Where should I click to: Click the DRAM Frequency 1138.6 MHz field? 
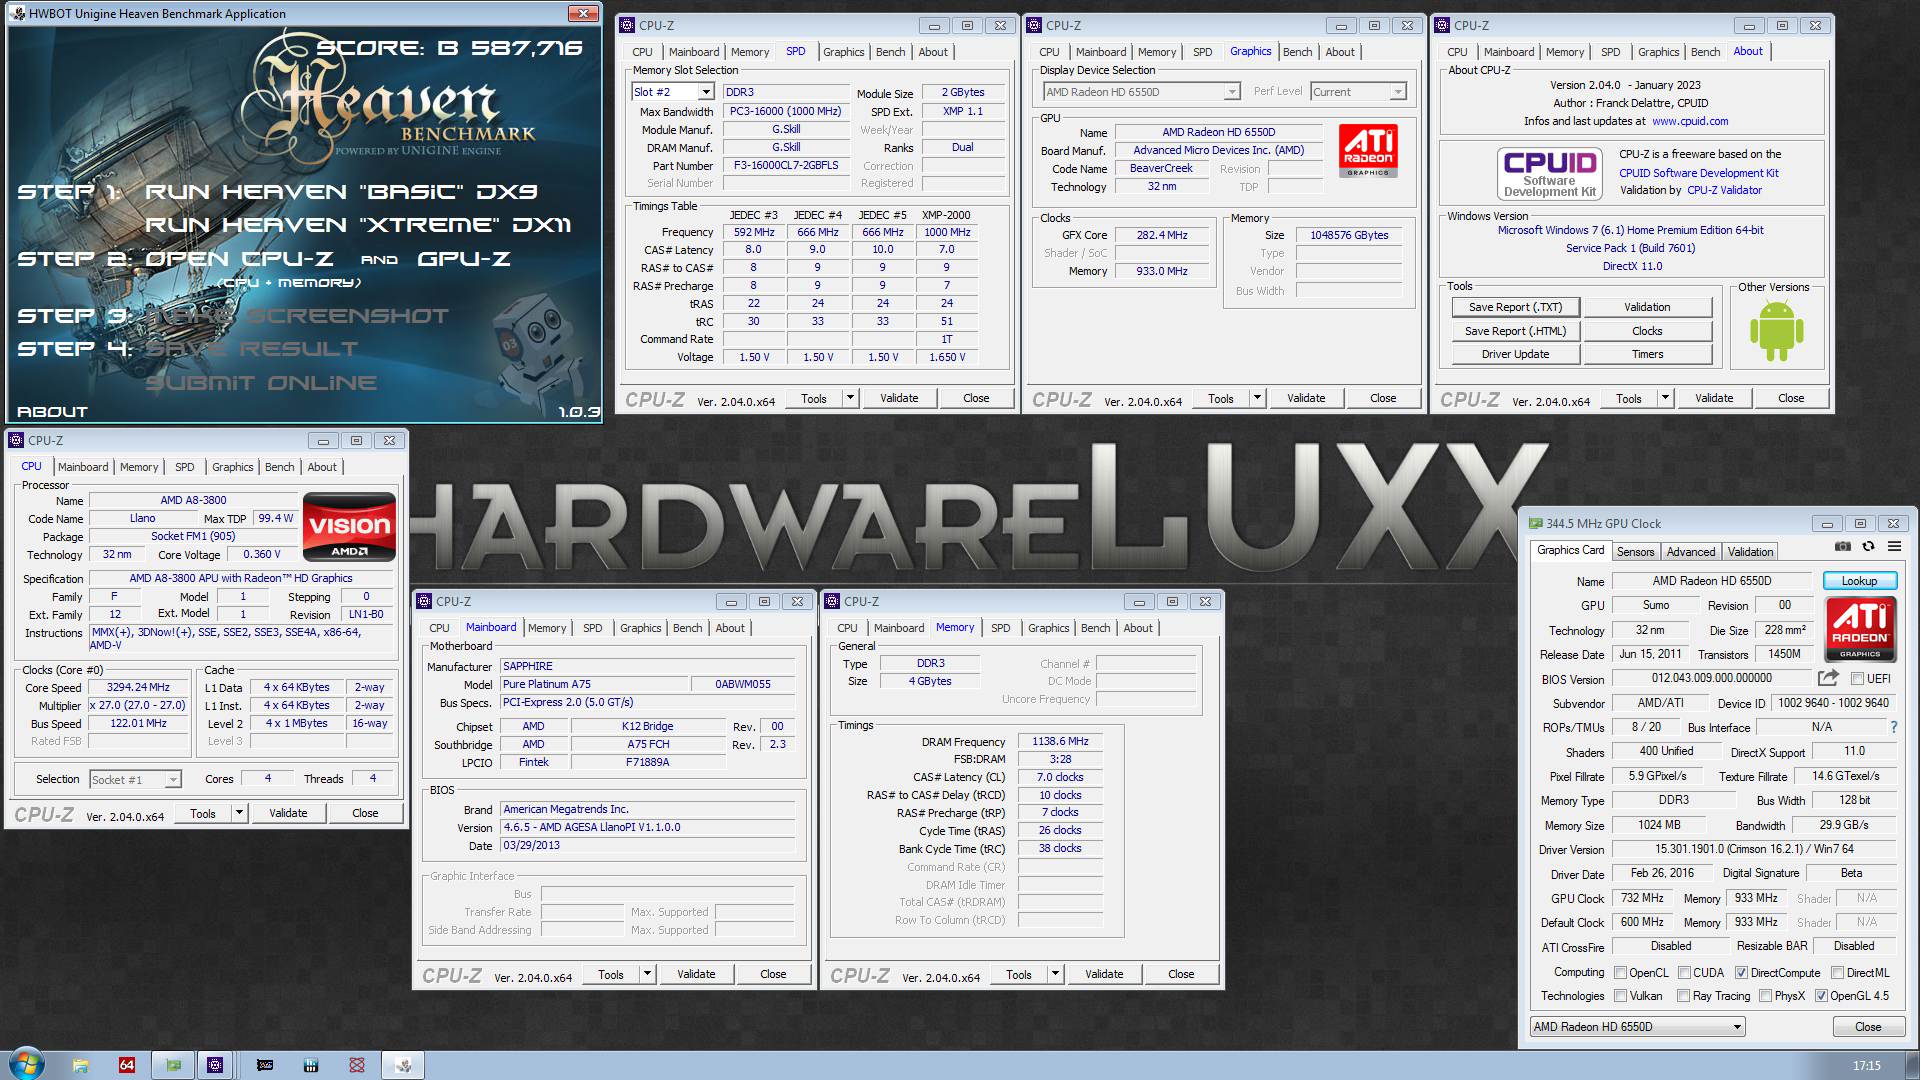click(1060, 742)
